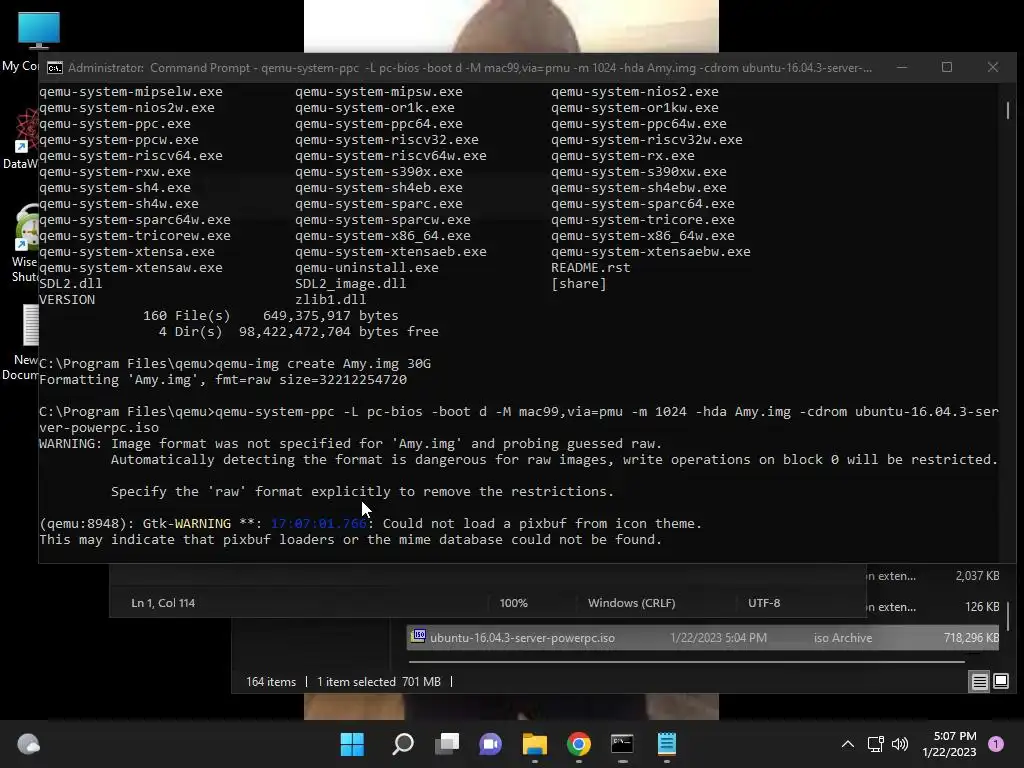1024x768 pixels.
Task: Switch to Command Prompt taskbar icon
Action: coord(622,744)
